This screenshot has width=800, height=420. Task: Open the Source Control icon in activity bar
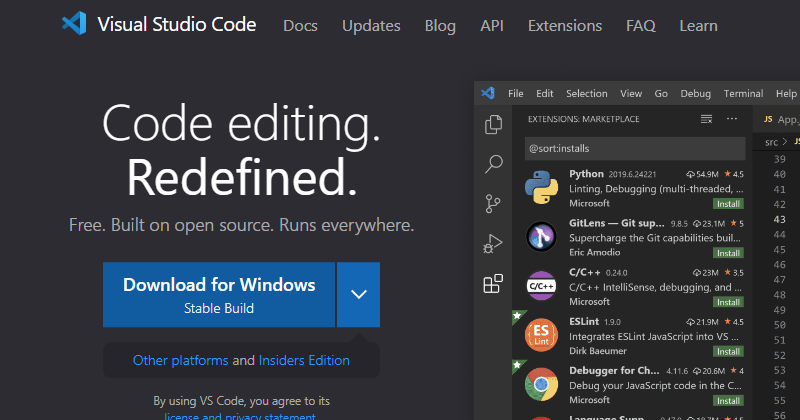(x=493, y=204)
